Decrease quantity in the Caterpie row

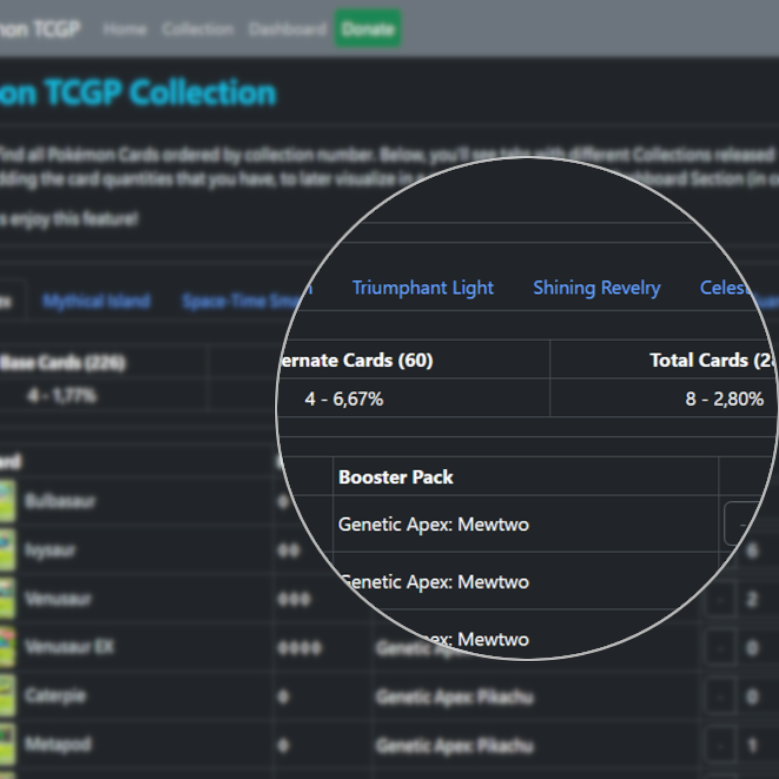pos(720,697)
